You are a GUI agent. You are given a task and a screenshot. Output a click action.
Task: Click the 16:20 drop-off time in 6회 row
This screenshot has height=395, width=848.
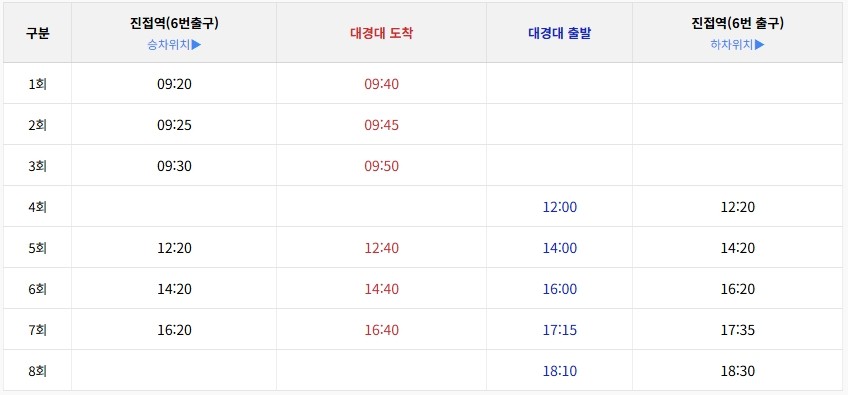click(738, 289)
